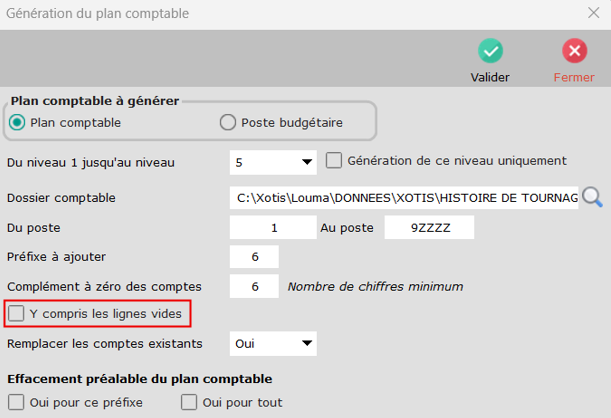Click the green Valider checkmark icon

pos(490,51)
